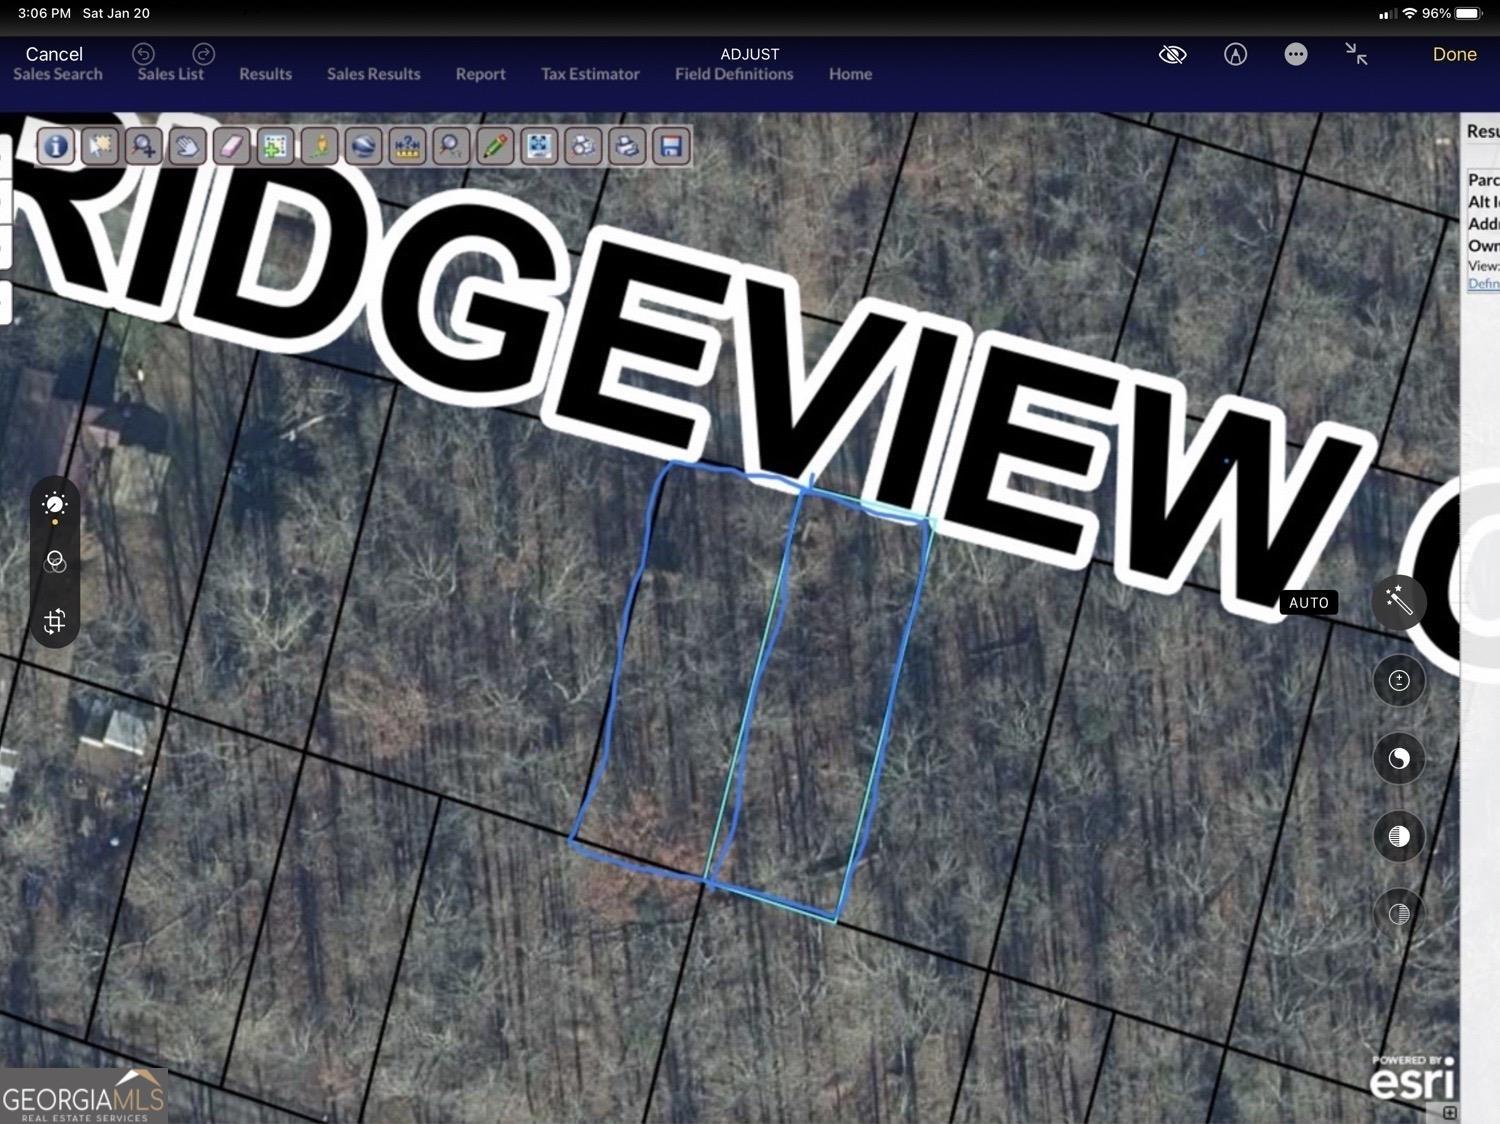Click the find/search magnifier tool
1500x1124 pixels.
pyautogui.click(x=451, y=146)
